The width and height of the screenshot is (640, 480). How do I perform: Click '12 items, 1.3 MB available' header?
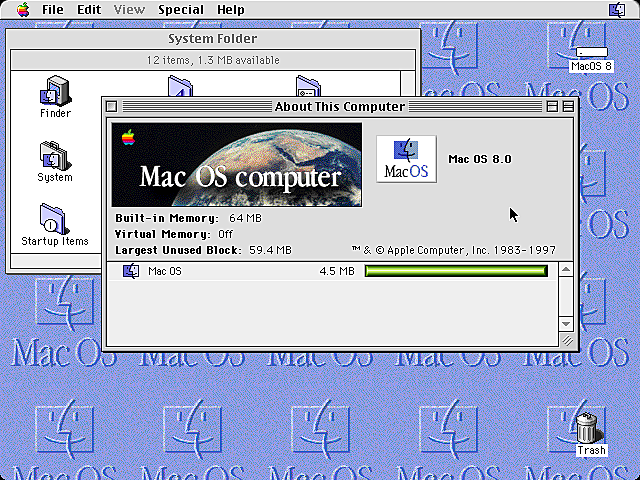(213, 60)
